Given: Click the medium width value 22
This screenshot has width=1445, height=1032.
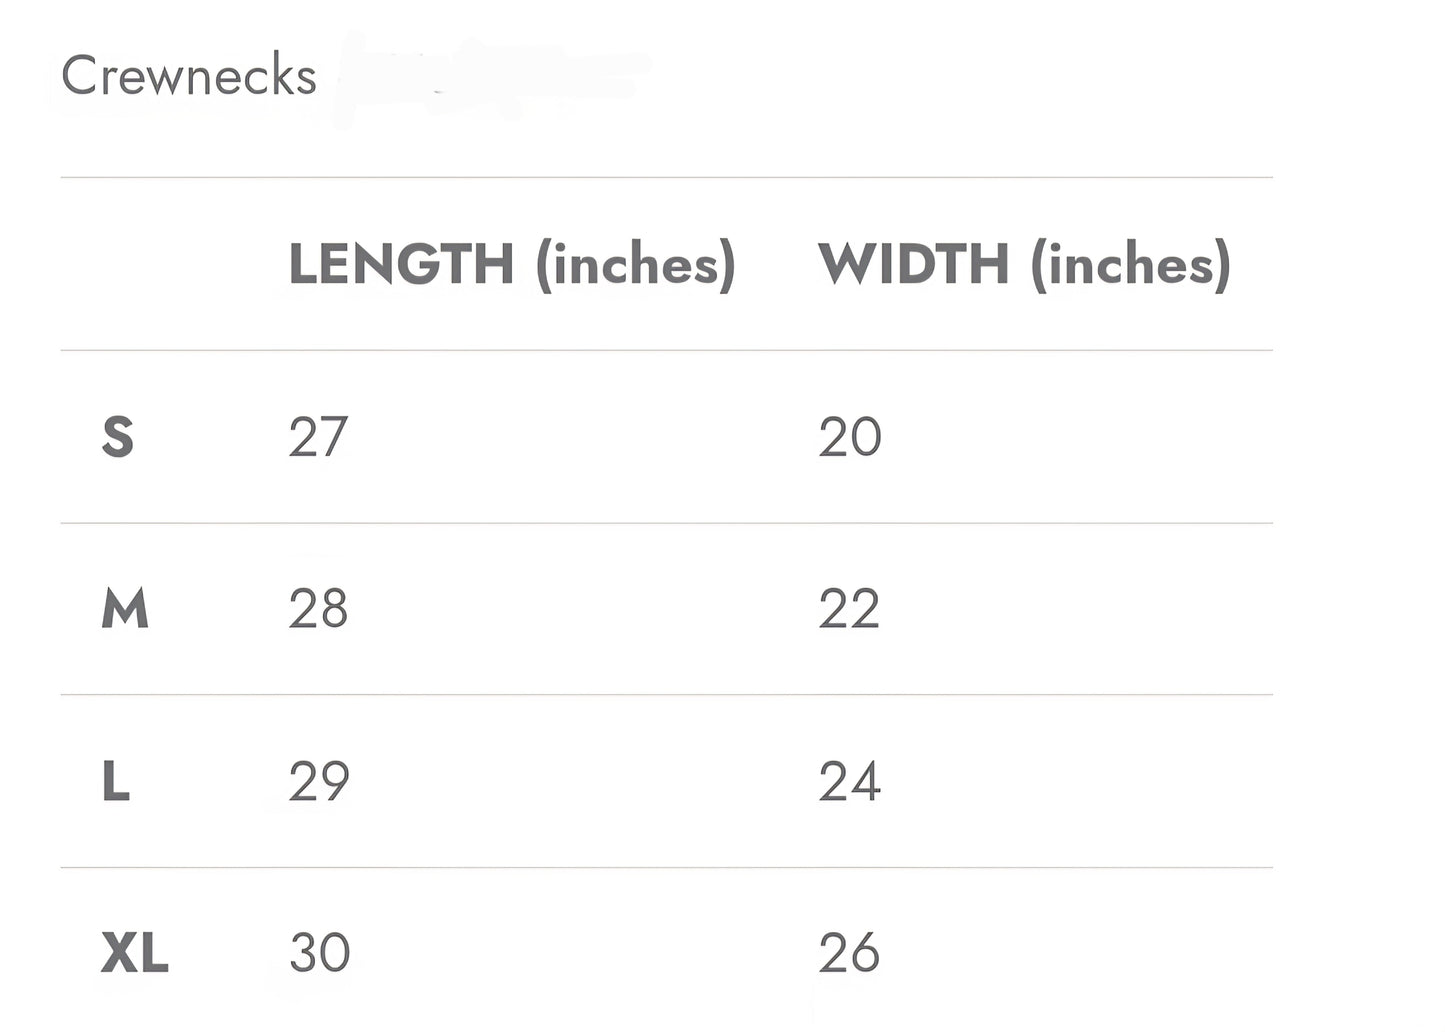Looking at the screenshot, I should pyautogui.click(x=849, y=609).
